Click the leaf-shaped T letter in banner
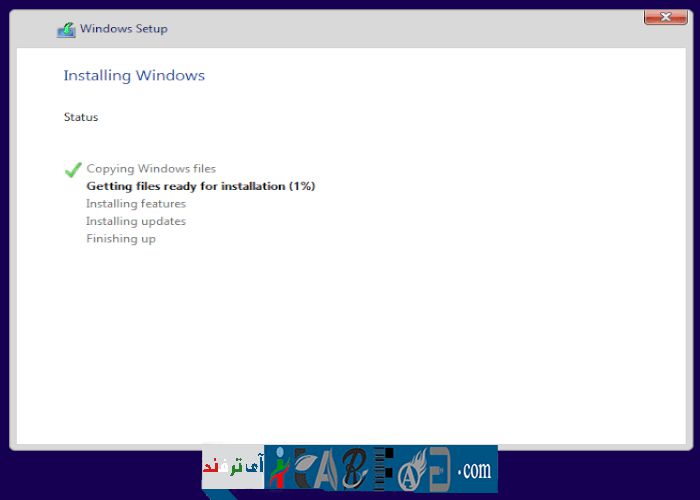 click(x=303, y=470)
